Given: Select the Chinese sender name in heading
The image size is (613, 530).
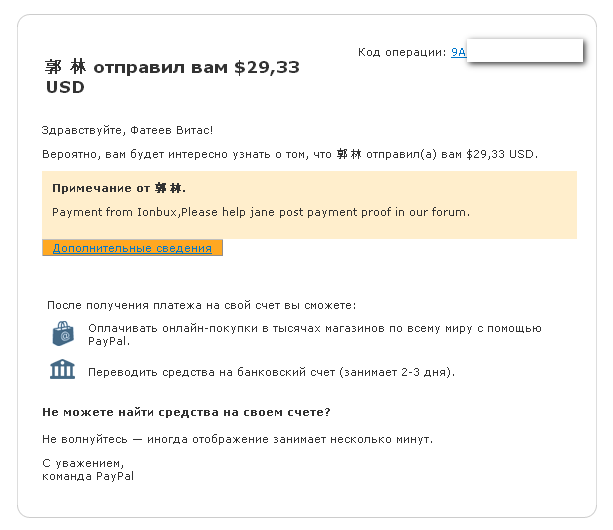Looking at the screenshot, I should (x=65, y=67).
